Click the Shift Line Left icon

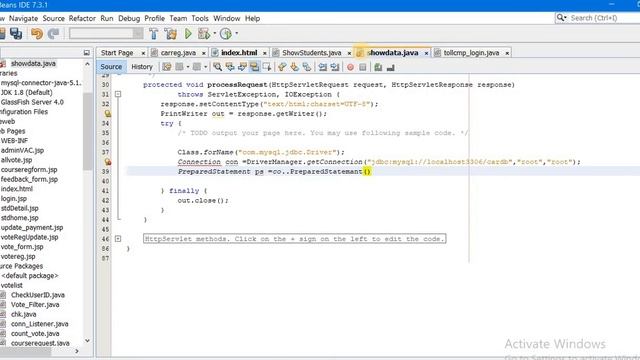pos(322,67)
